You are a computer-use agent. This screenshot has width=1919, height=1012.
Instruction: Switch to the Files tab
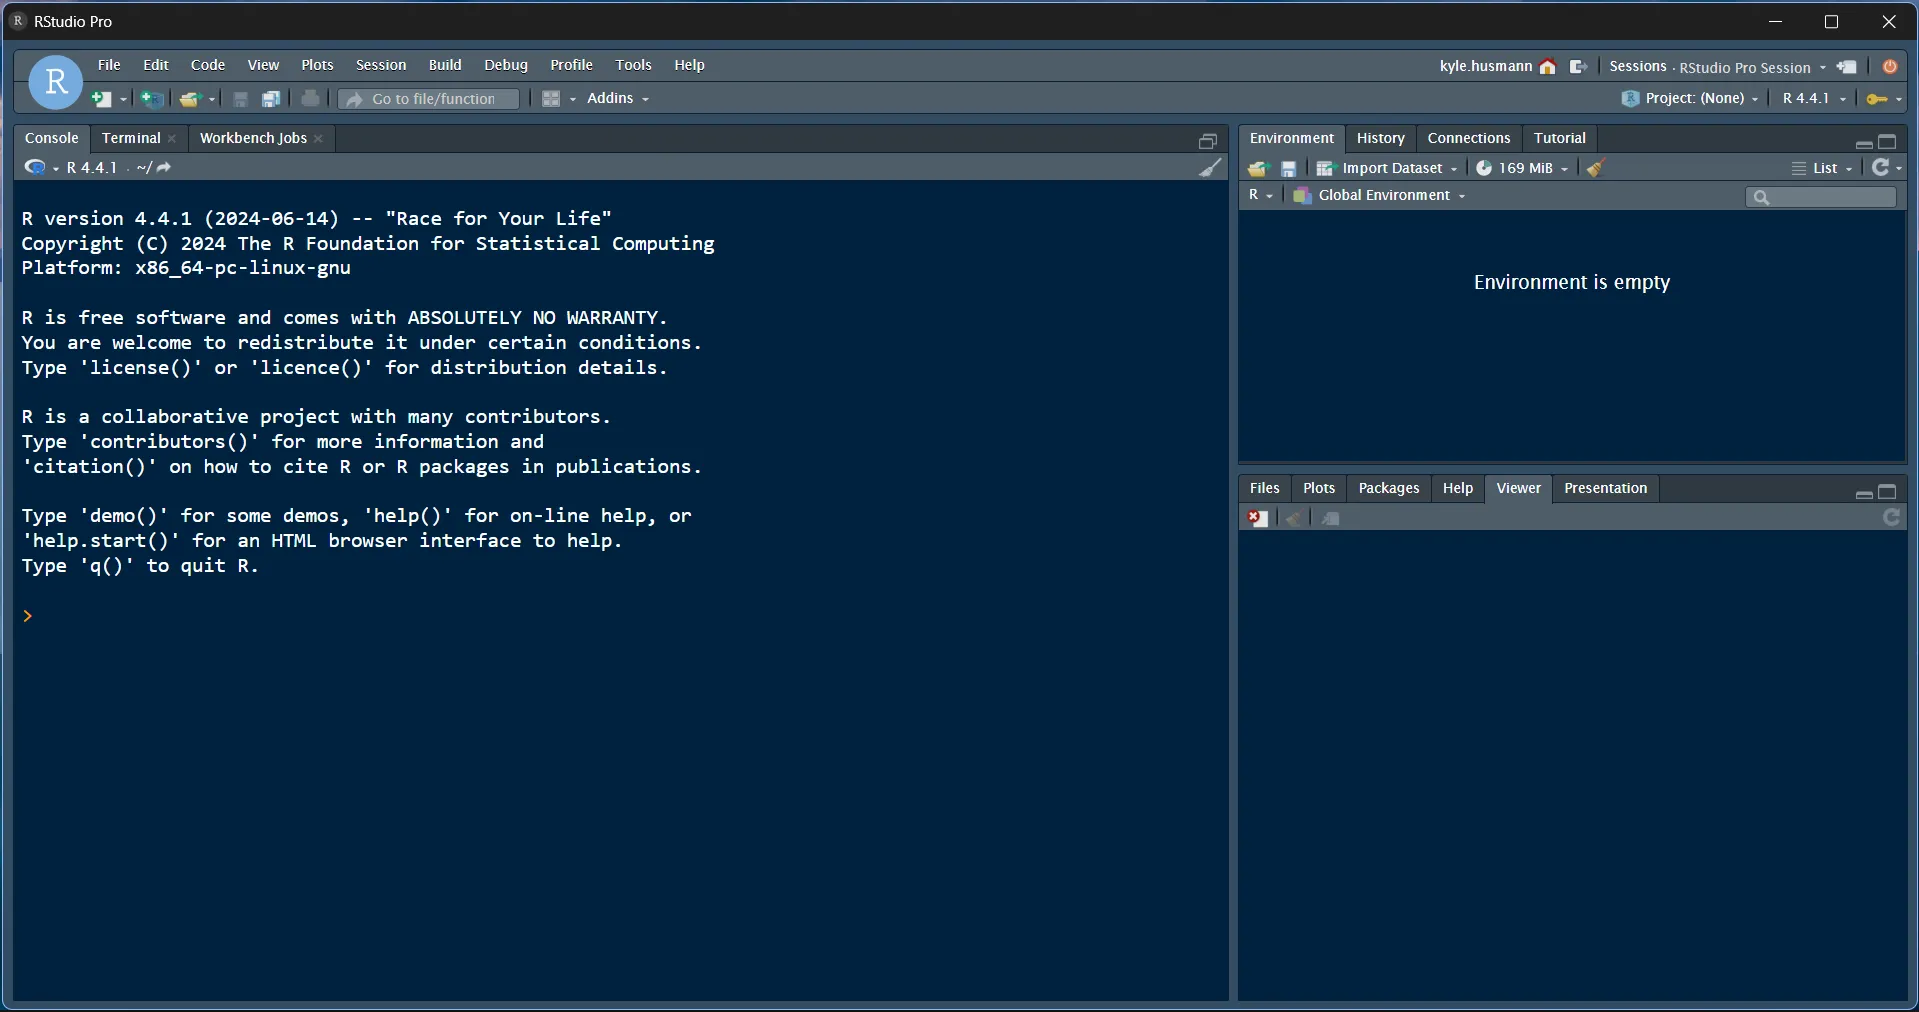click(1265, 488)
